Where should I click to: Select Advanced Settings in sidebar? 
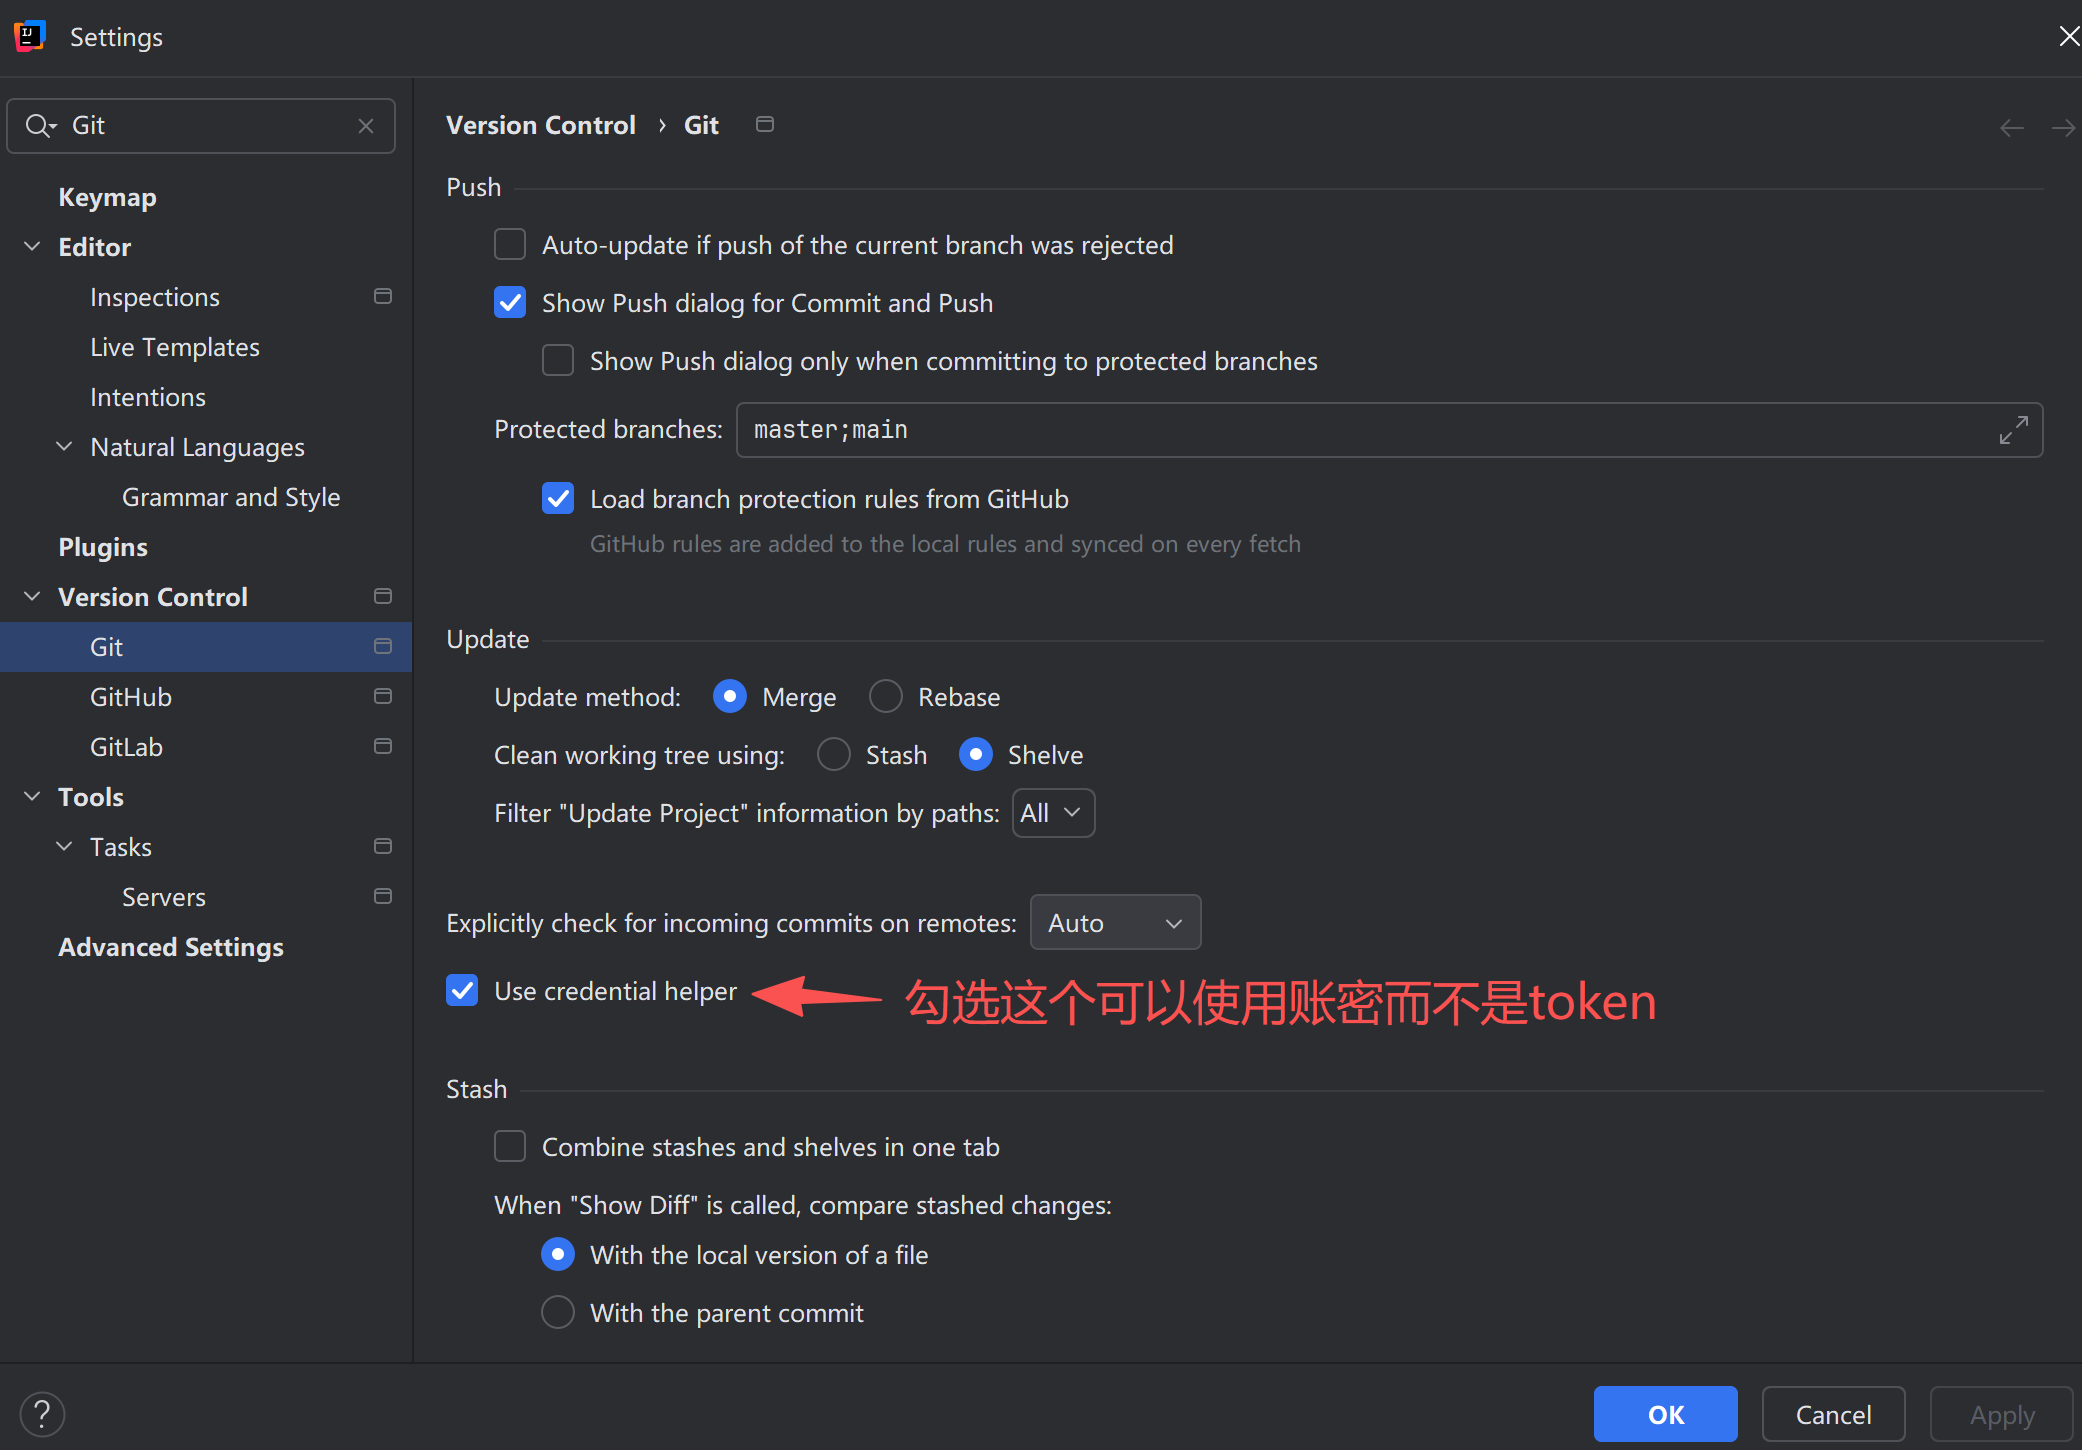171,947
